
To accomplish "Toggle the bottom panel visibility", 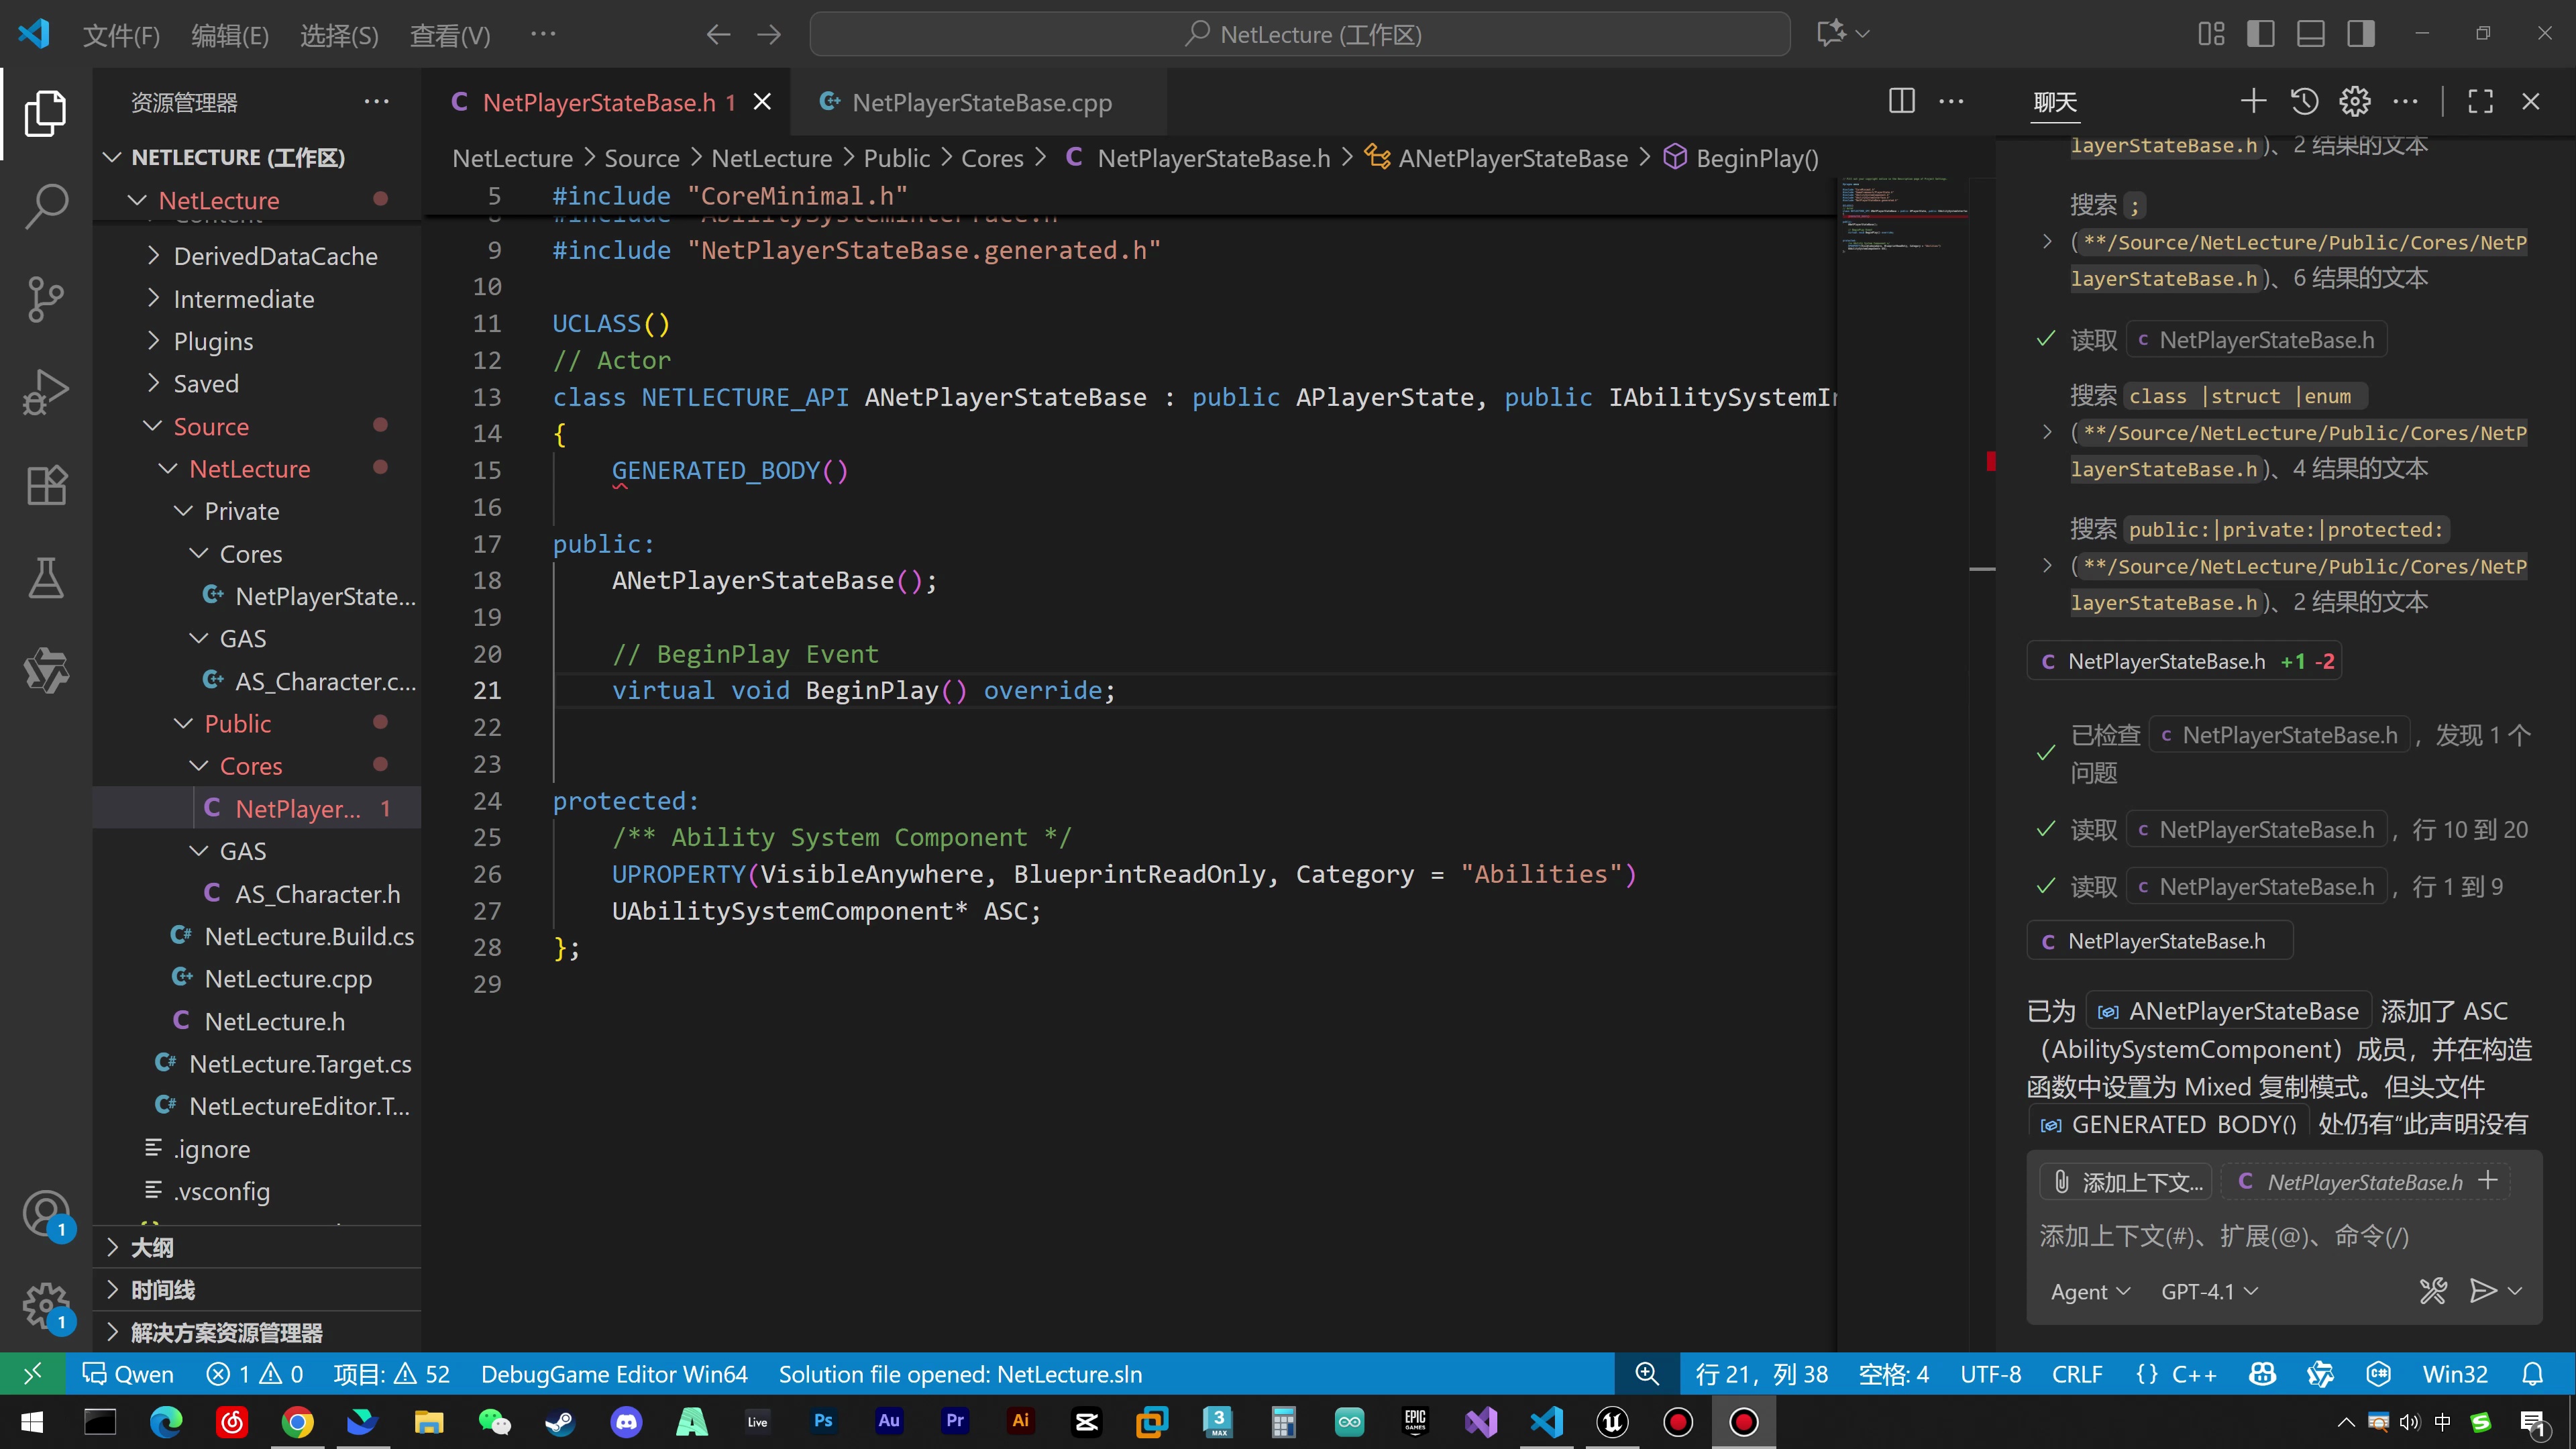I will click(2310, 34).
